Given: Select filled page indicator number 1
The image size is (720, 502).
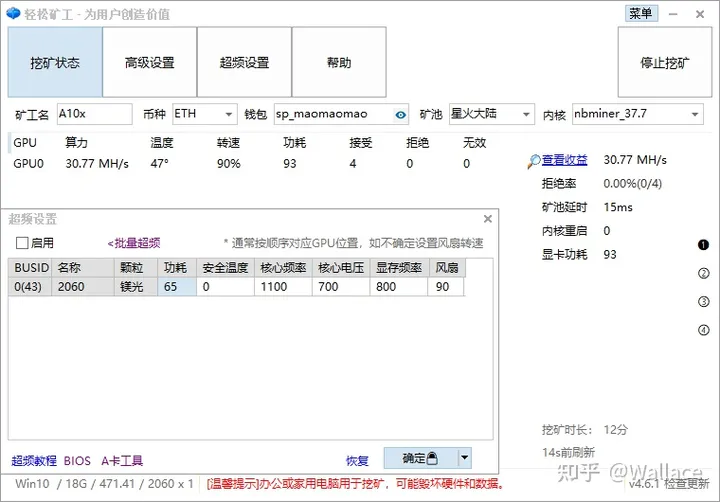Looking at the screenshot, I should [x=703, y=245].
